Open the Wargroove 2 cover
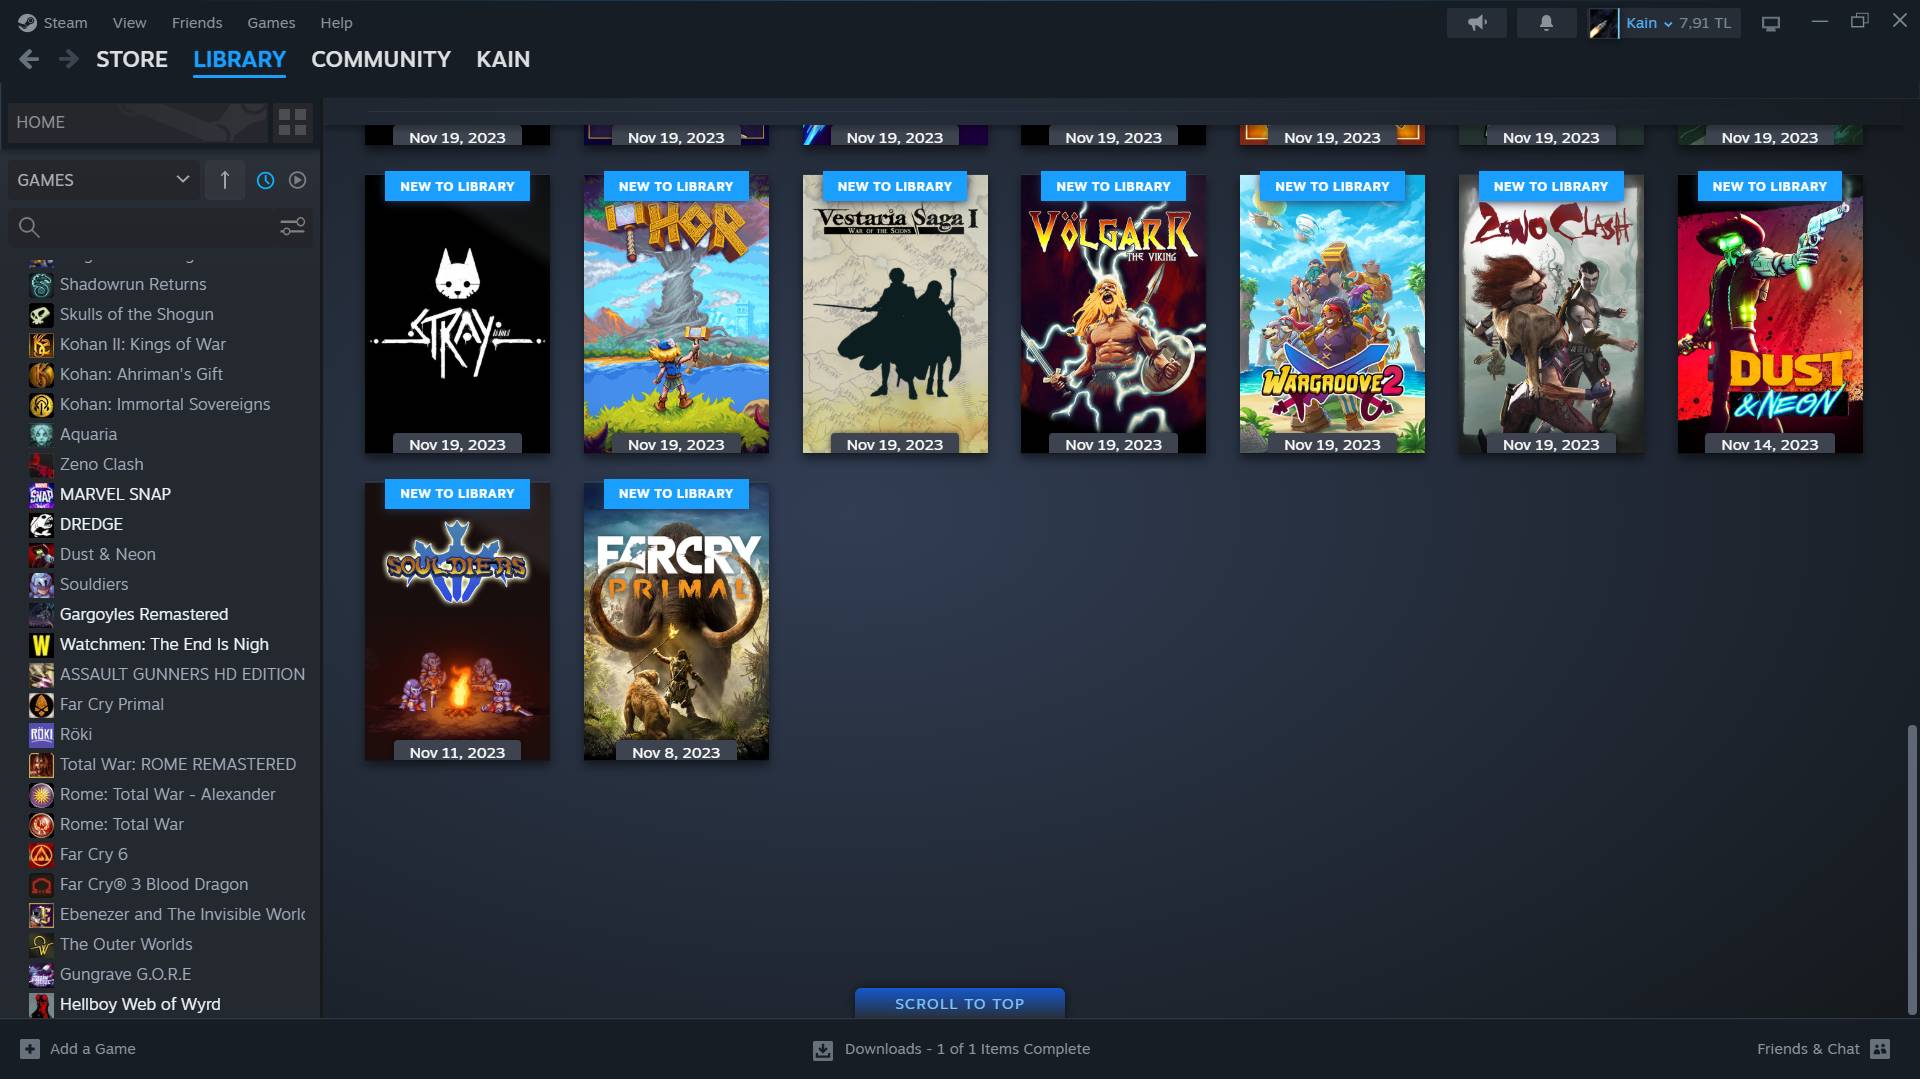This screenshot has width=1920, height=1079. 1332,314
